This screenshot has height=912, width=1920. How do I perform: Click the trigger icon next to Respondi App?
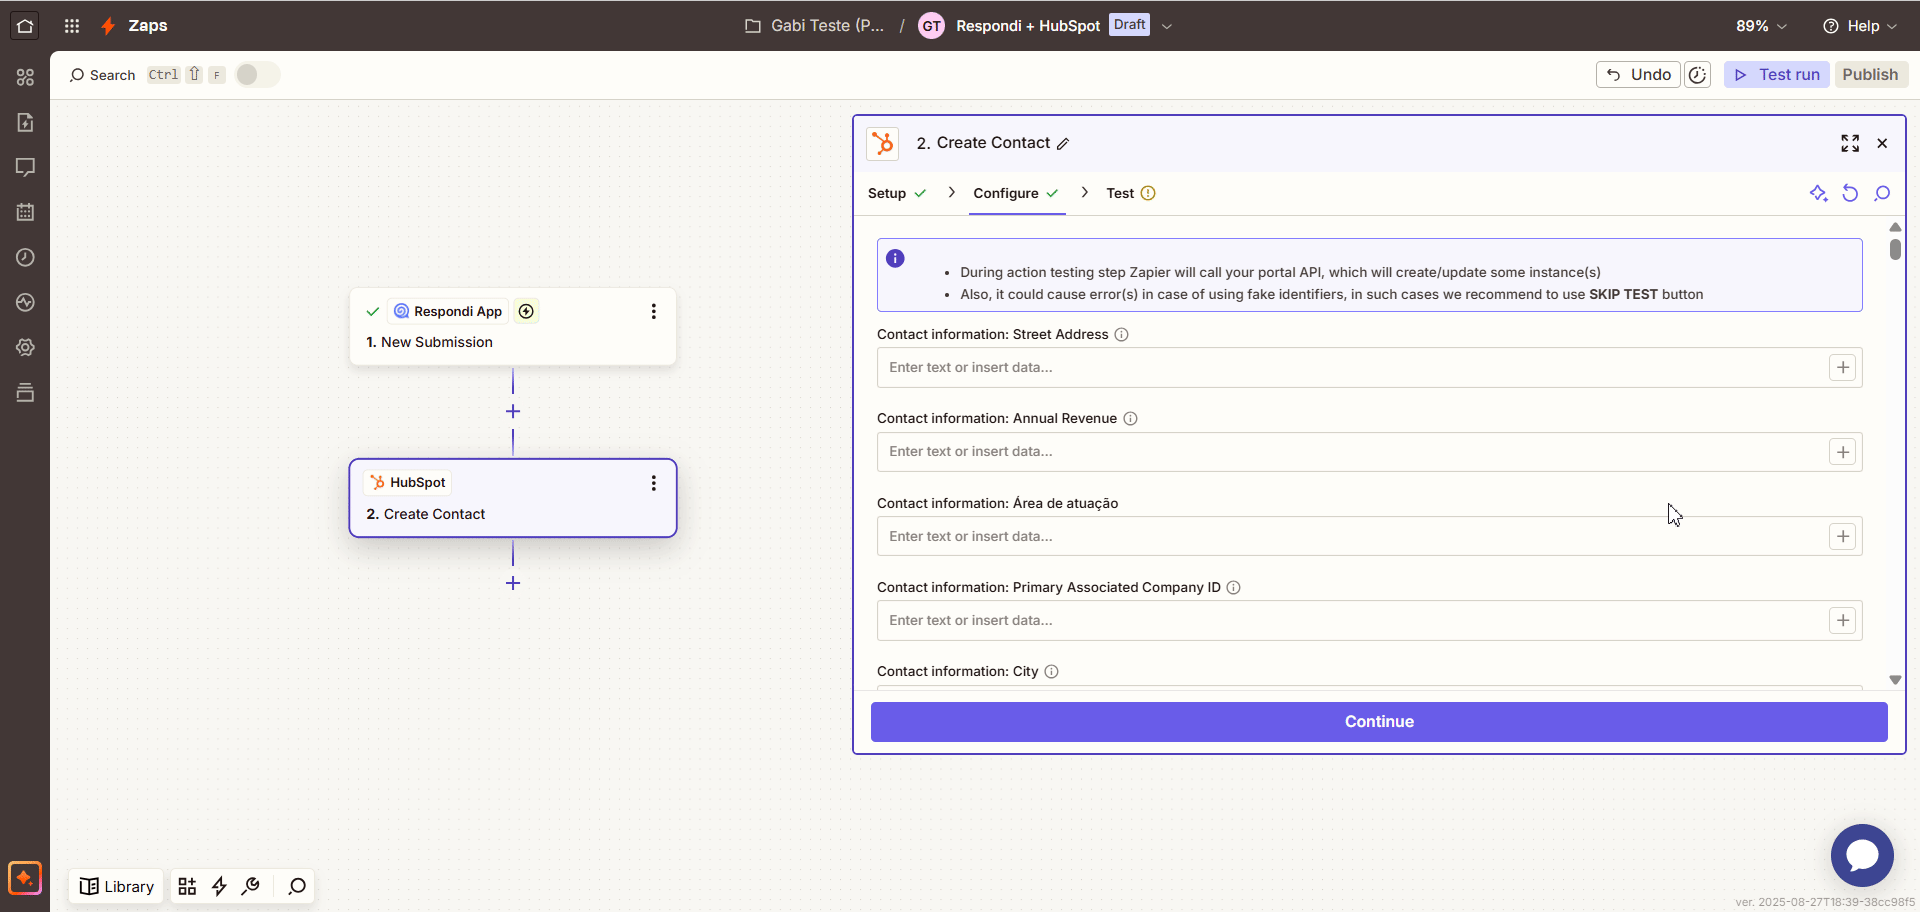click(x=526, y=311)
